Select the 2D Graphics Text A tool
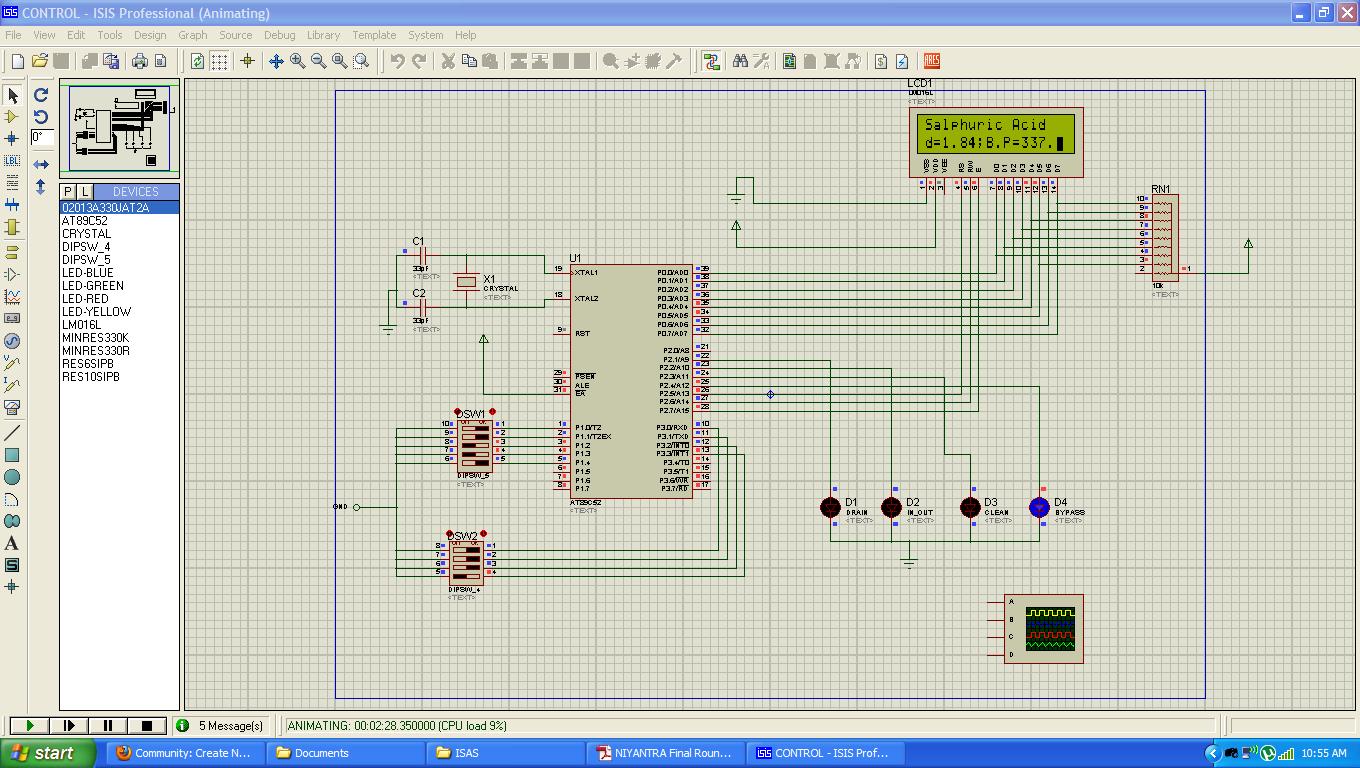This screenshot has width=1360, height=768. (x=12, y=543)
